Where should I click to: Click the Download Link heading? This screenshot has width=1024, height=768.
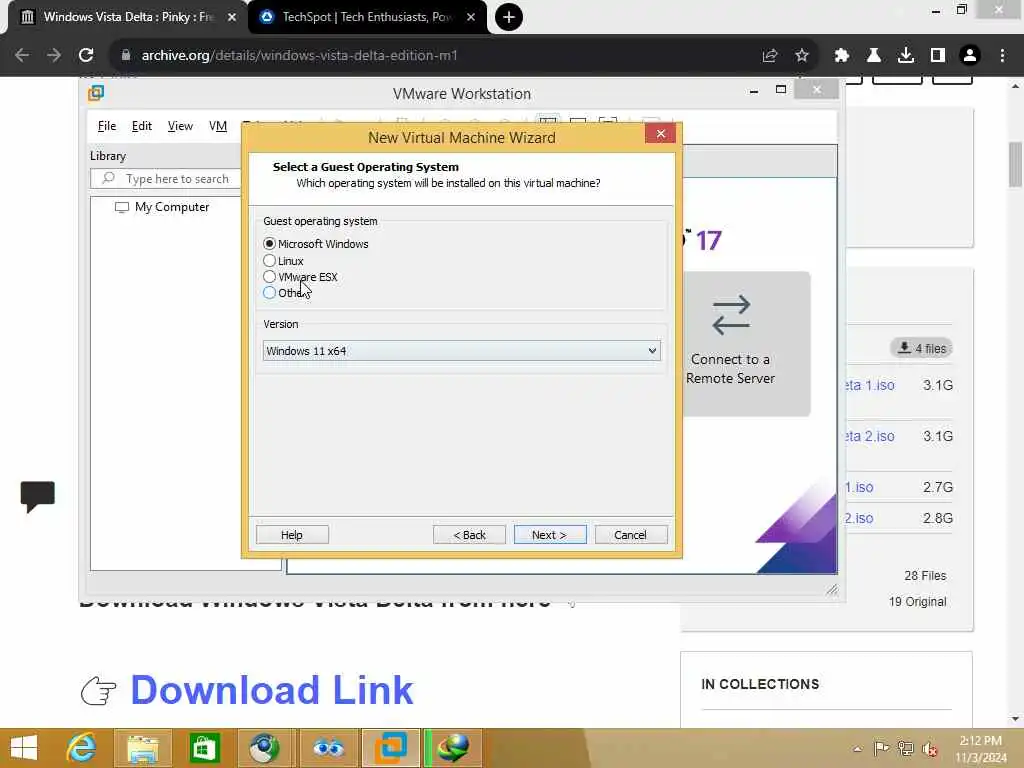click(x=272, y=690)
